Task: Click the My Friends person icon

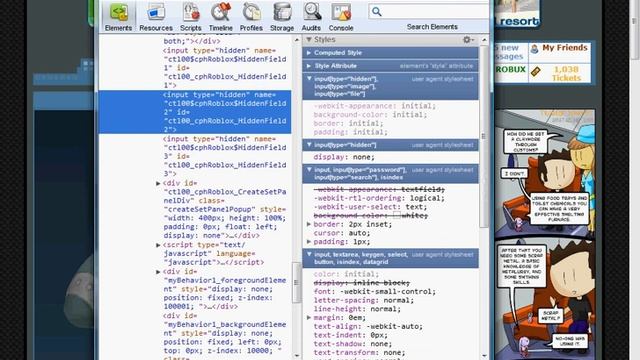Action: pyautogui.click(x=534, y=49)
